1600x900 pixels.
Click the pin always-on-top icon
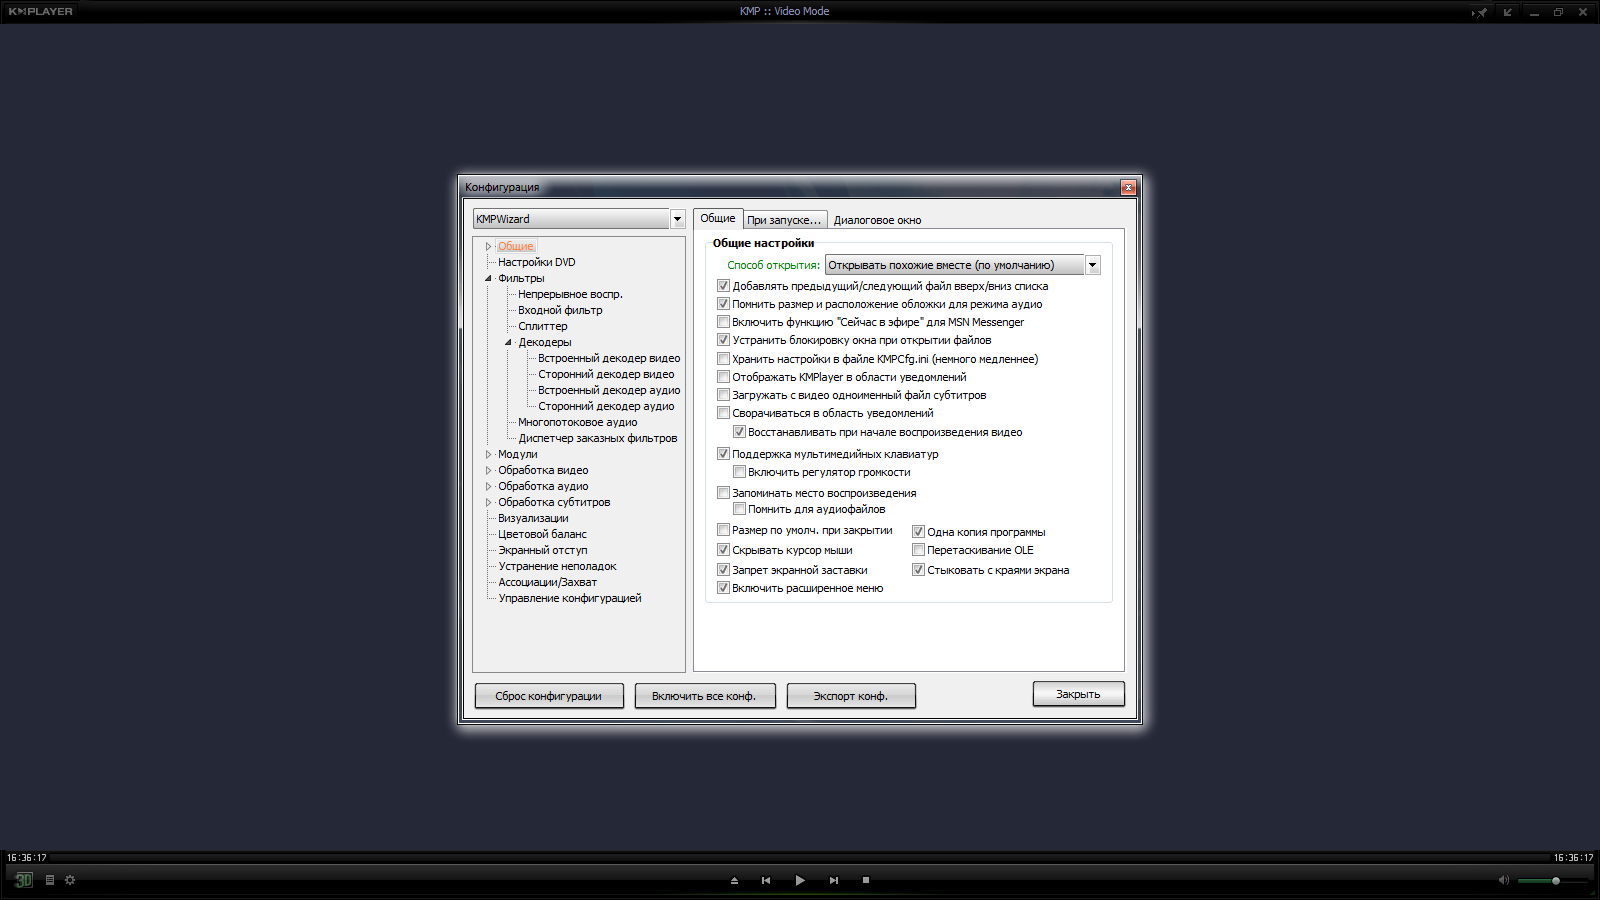[1481, 12]
